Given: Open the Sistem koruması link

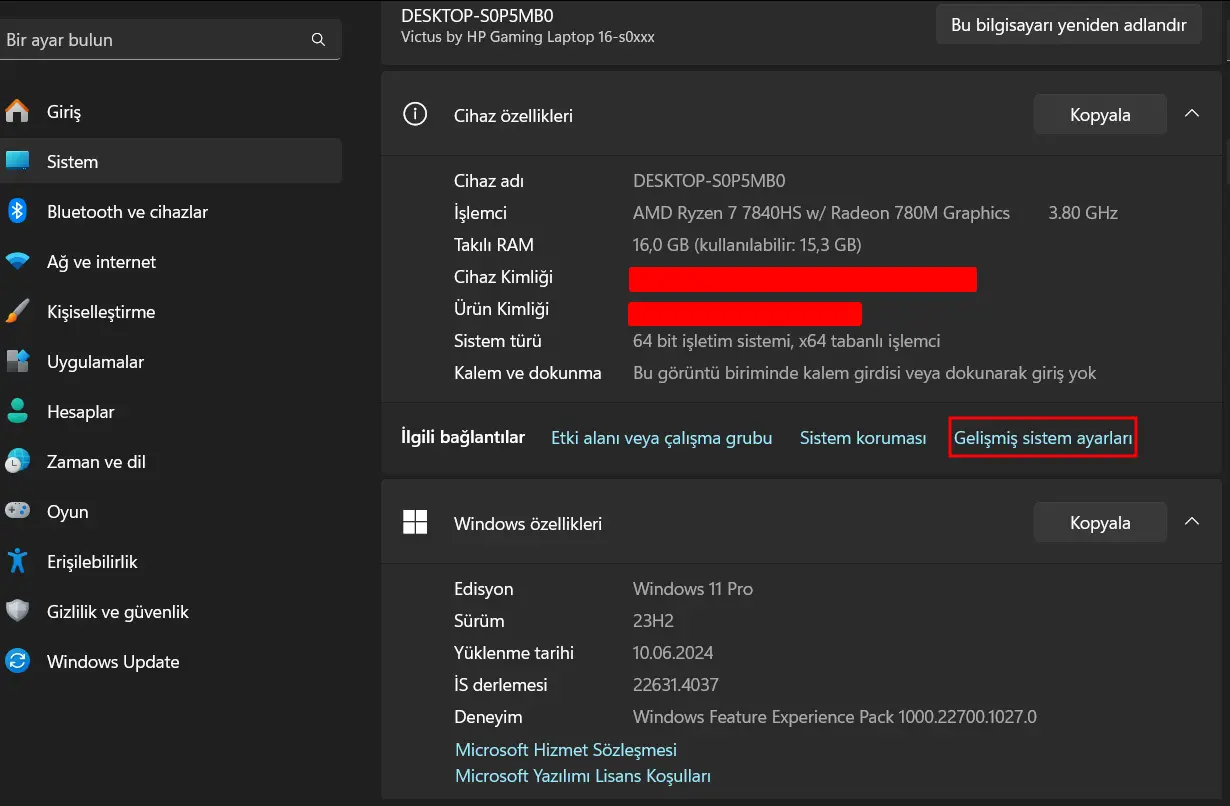Looking at the screenshot, I should pos(863,438).
